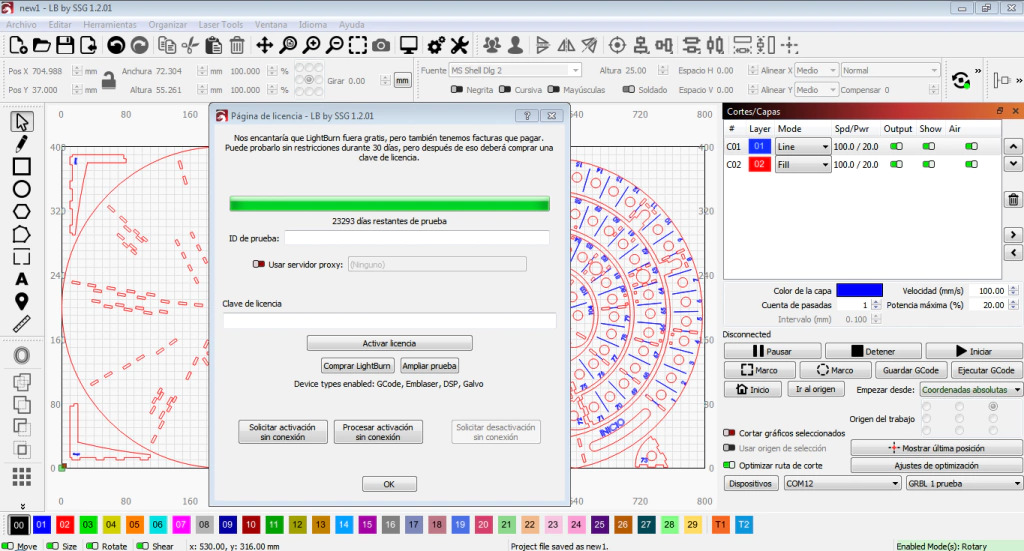Screen dimensions: 1024x551
Task: Select the Text tool (A)
Action: click(x=22, y=279)
